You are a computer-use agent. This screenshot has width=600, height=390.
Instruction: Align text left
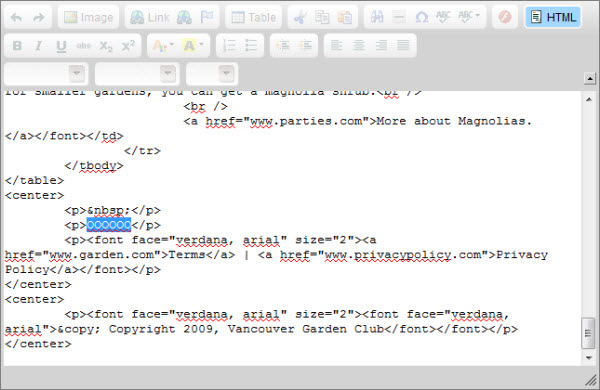click(x=336, y=46)
